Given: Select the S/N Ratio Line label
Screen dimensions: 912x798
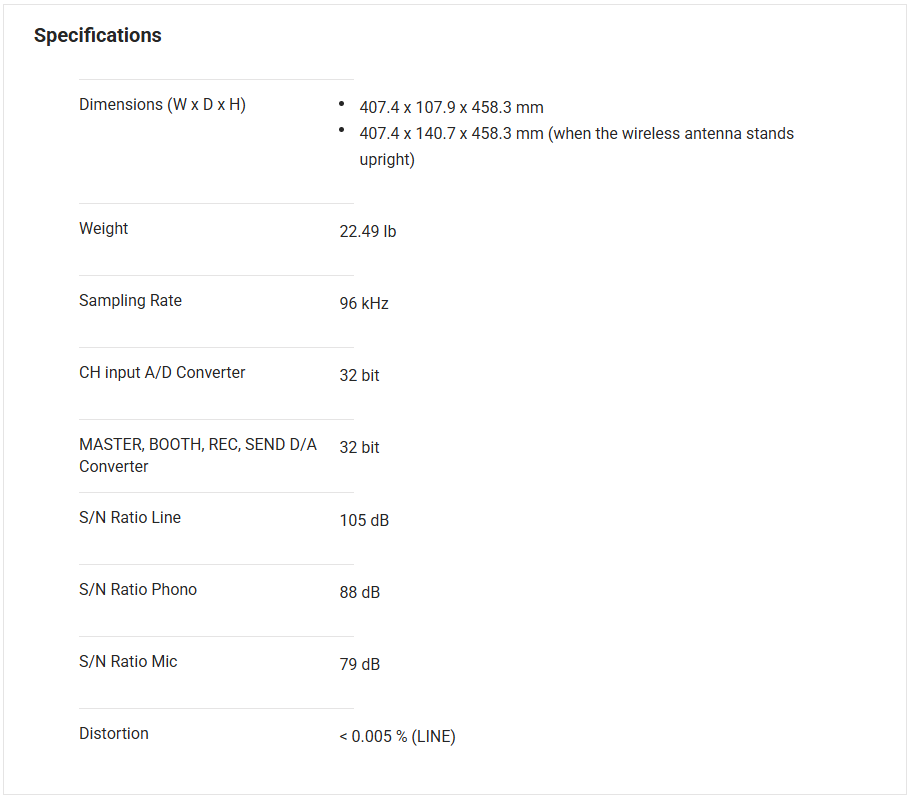Looking at the screenshot, I should (x=130, y=518).
